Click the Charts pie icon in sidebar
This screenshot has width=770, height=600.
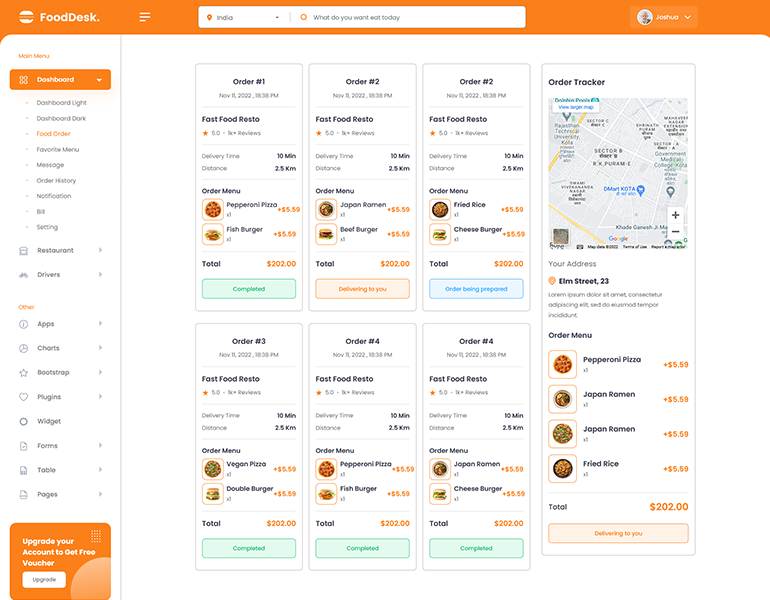(23, 348)
